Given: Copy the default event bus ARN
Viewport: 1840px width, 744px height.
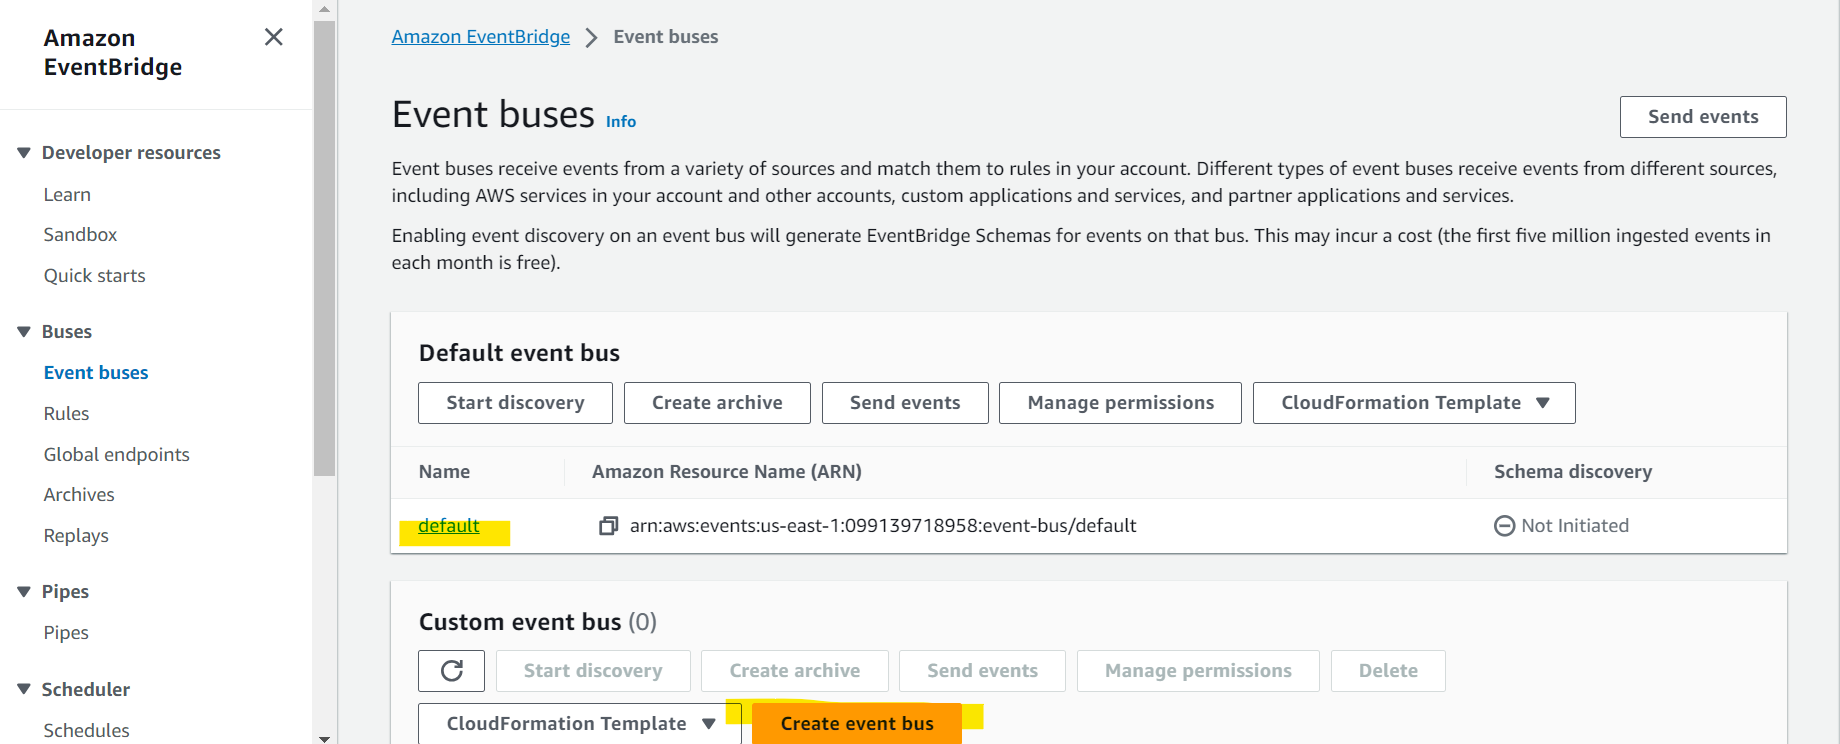Looking at the screenshot, I should tap(608, 526).
